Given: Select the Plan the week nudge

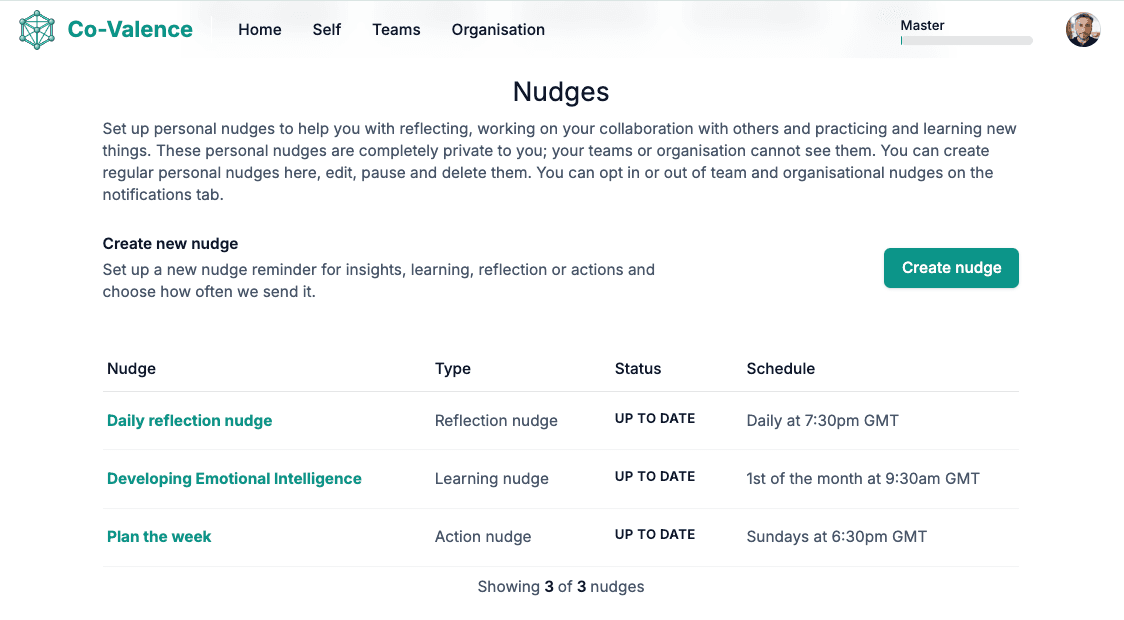Looking at the screenshot, I should pos(159,537).
